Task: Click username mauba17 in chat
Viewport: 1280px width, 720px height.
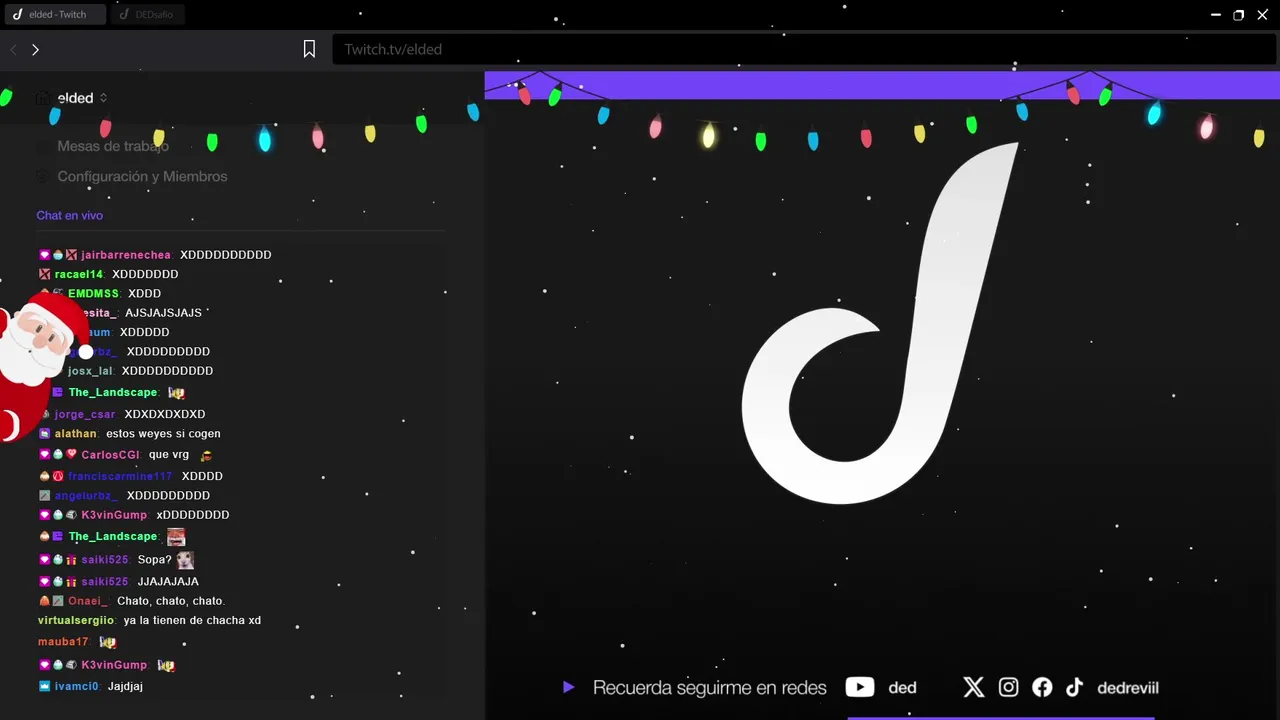Action: 63,642
